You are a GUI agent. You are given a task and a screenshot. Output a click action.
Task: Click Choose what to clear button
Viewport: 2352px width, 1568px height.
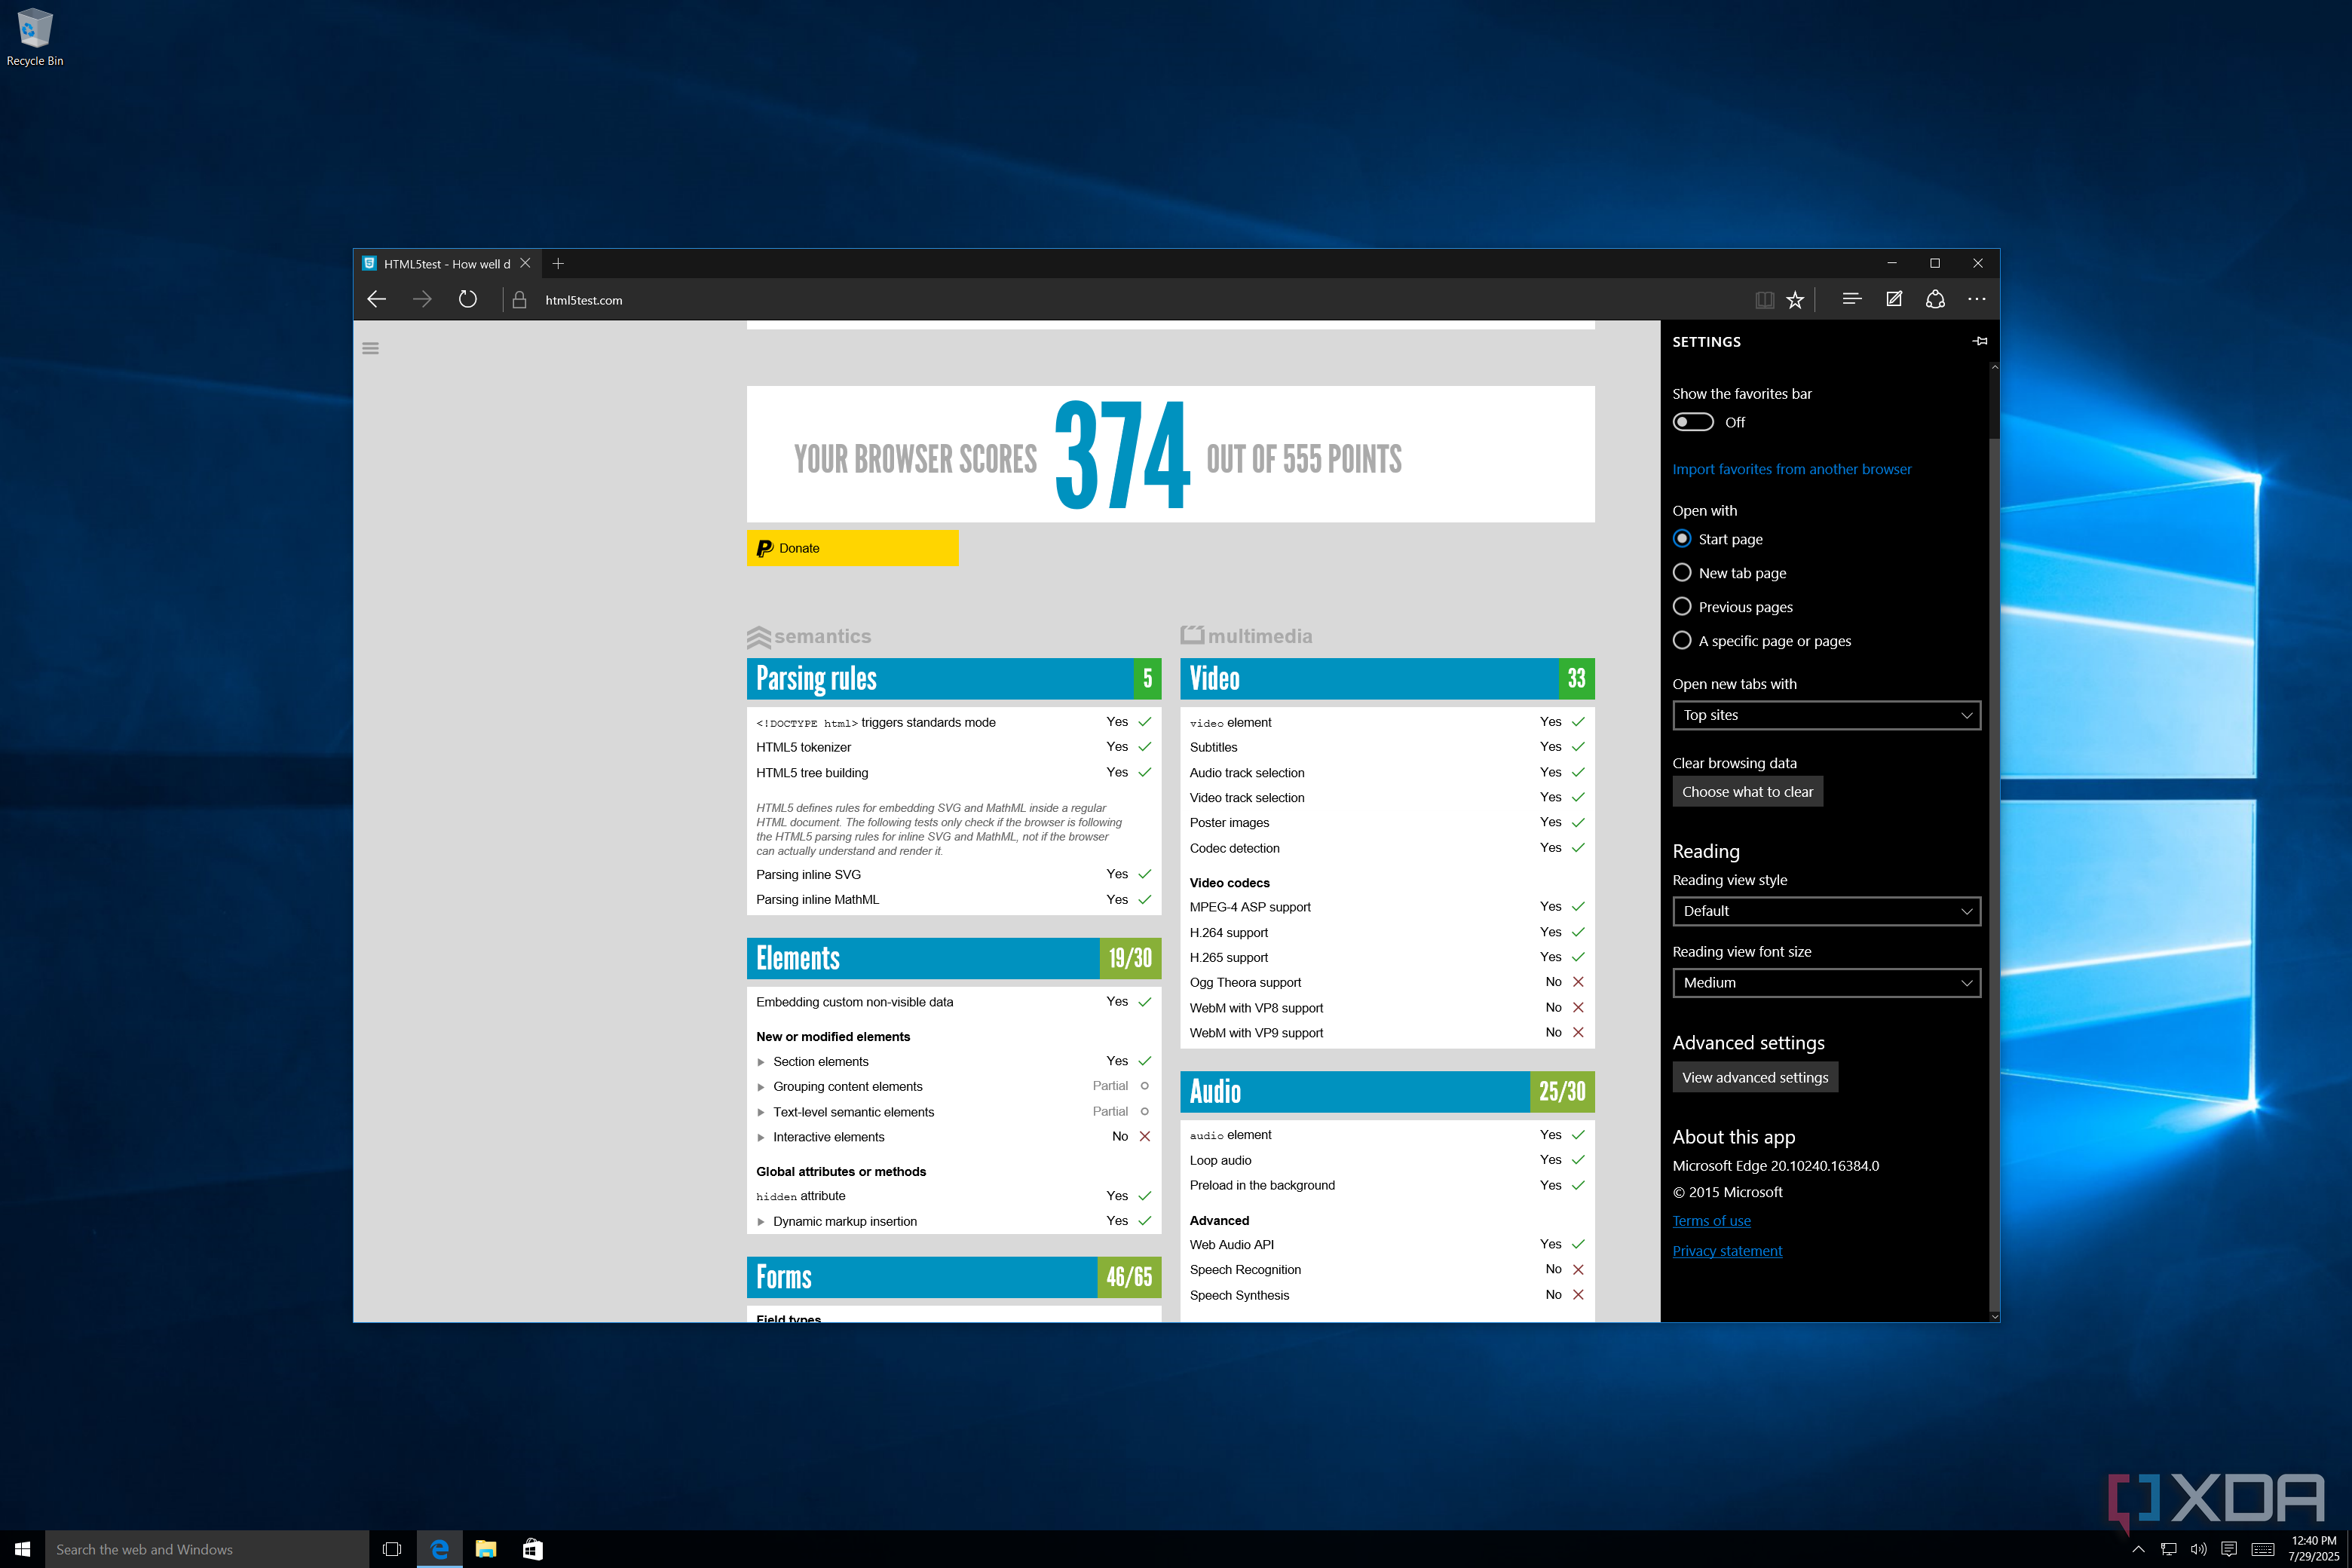(1747, 791)
